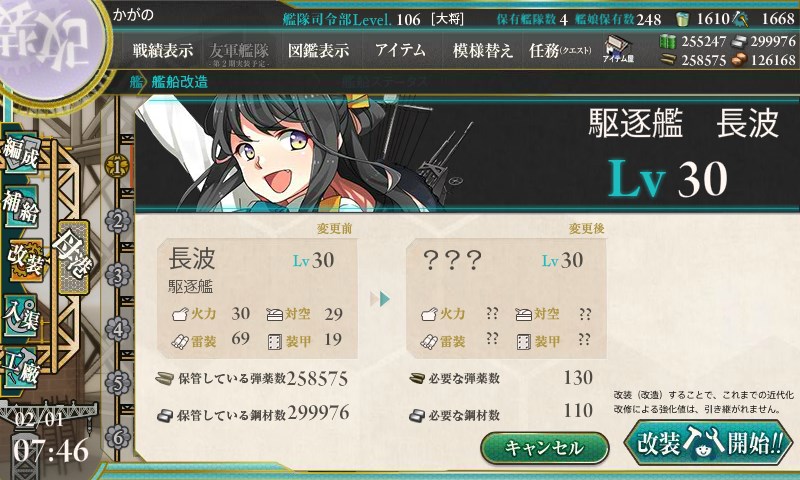
Task: Open the 入渠 docking repair sidebar icon
Action: pyautogui.click(x=21, y=315)
